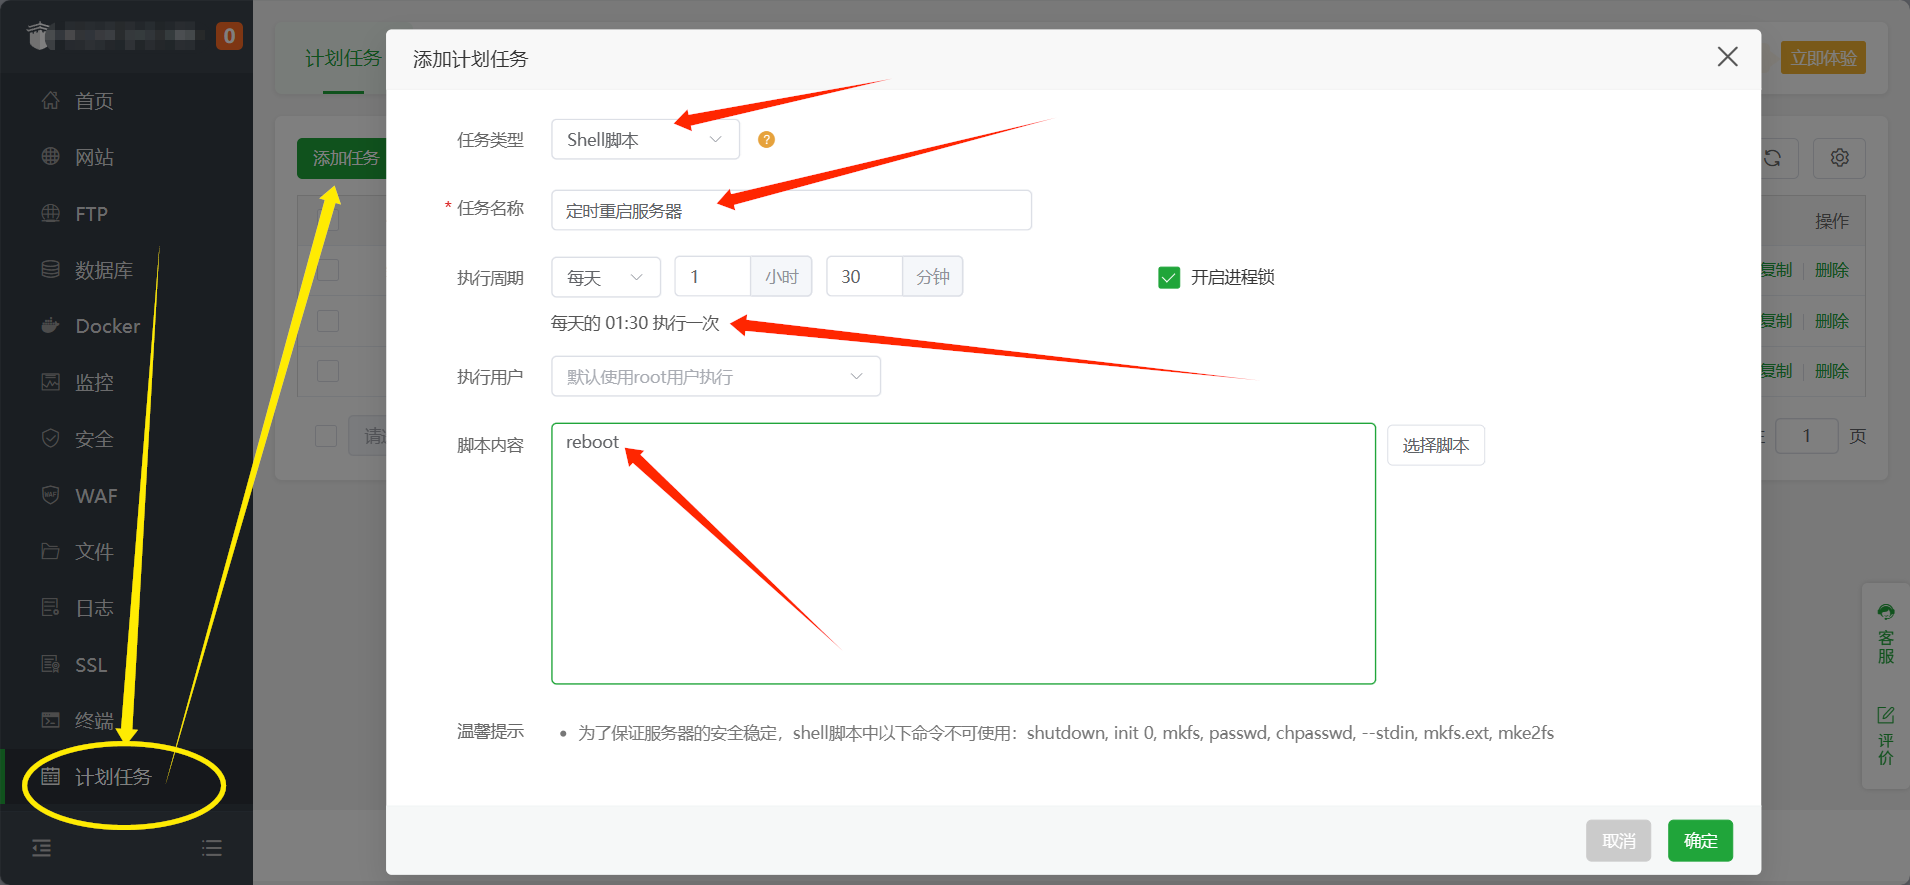Image resolution: width=1910 pixels, height=885 pixels.
Task: Check the first task row checkbox in background table
Action: (328, 270)
